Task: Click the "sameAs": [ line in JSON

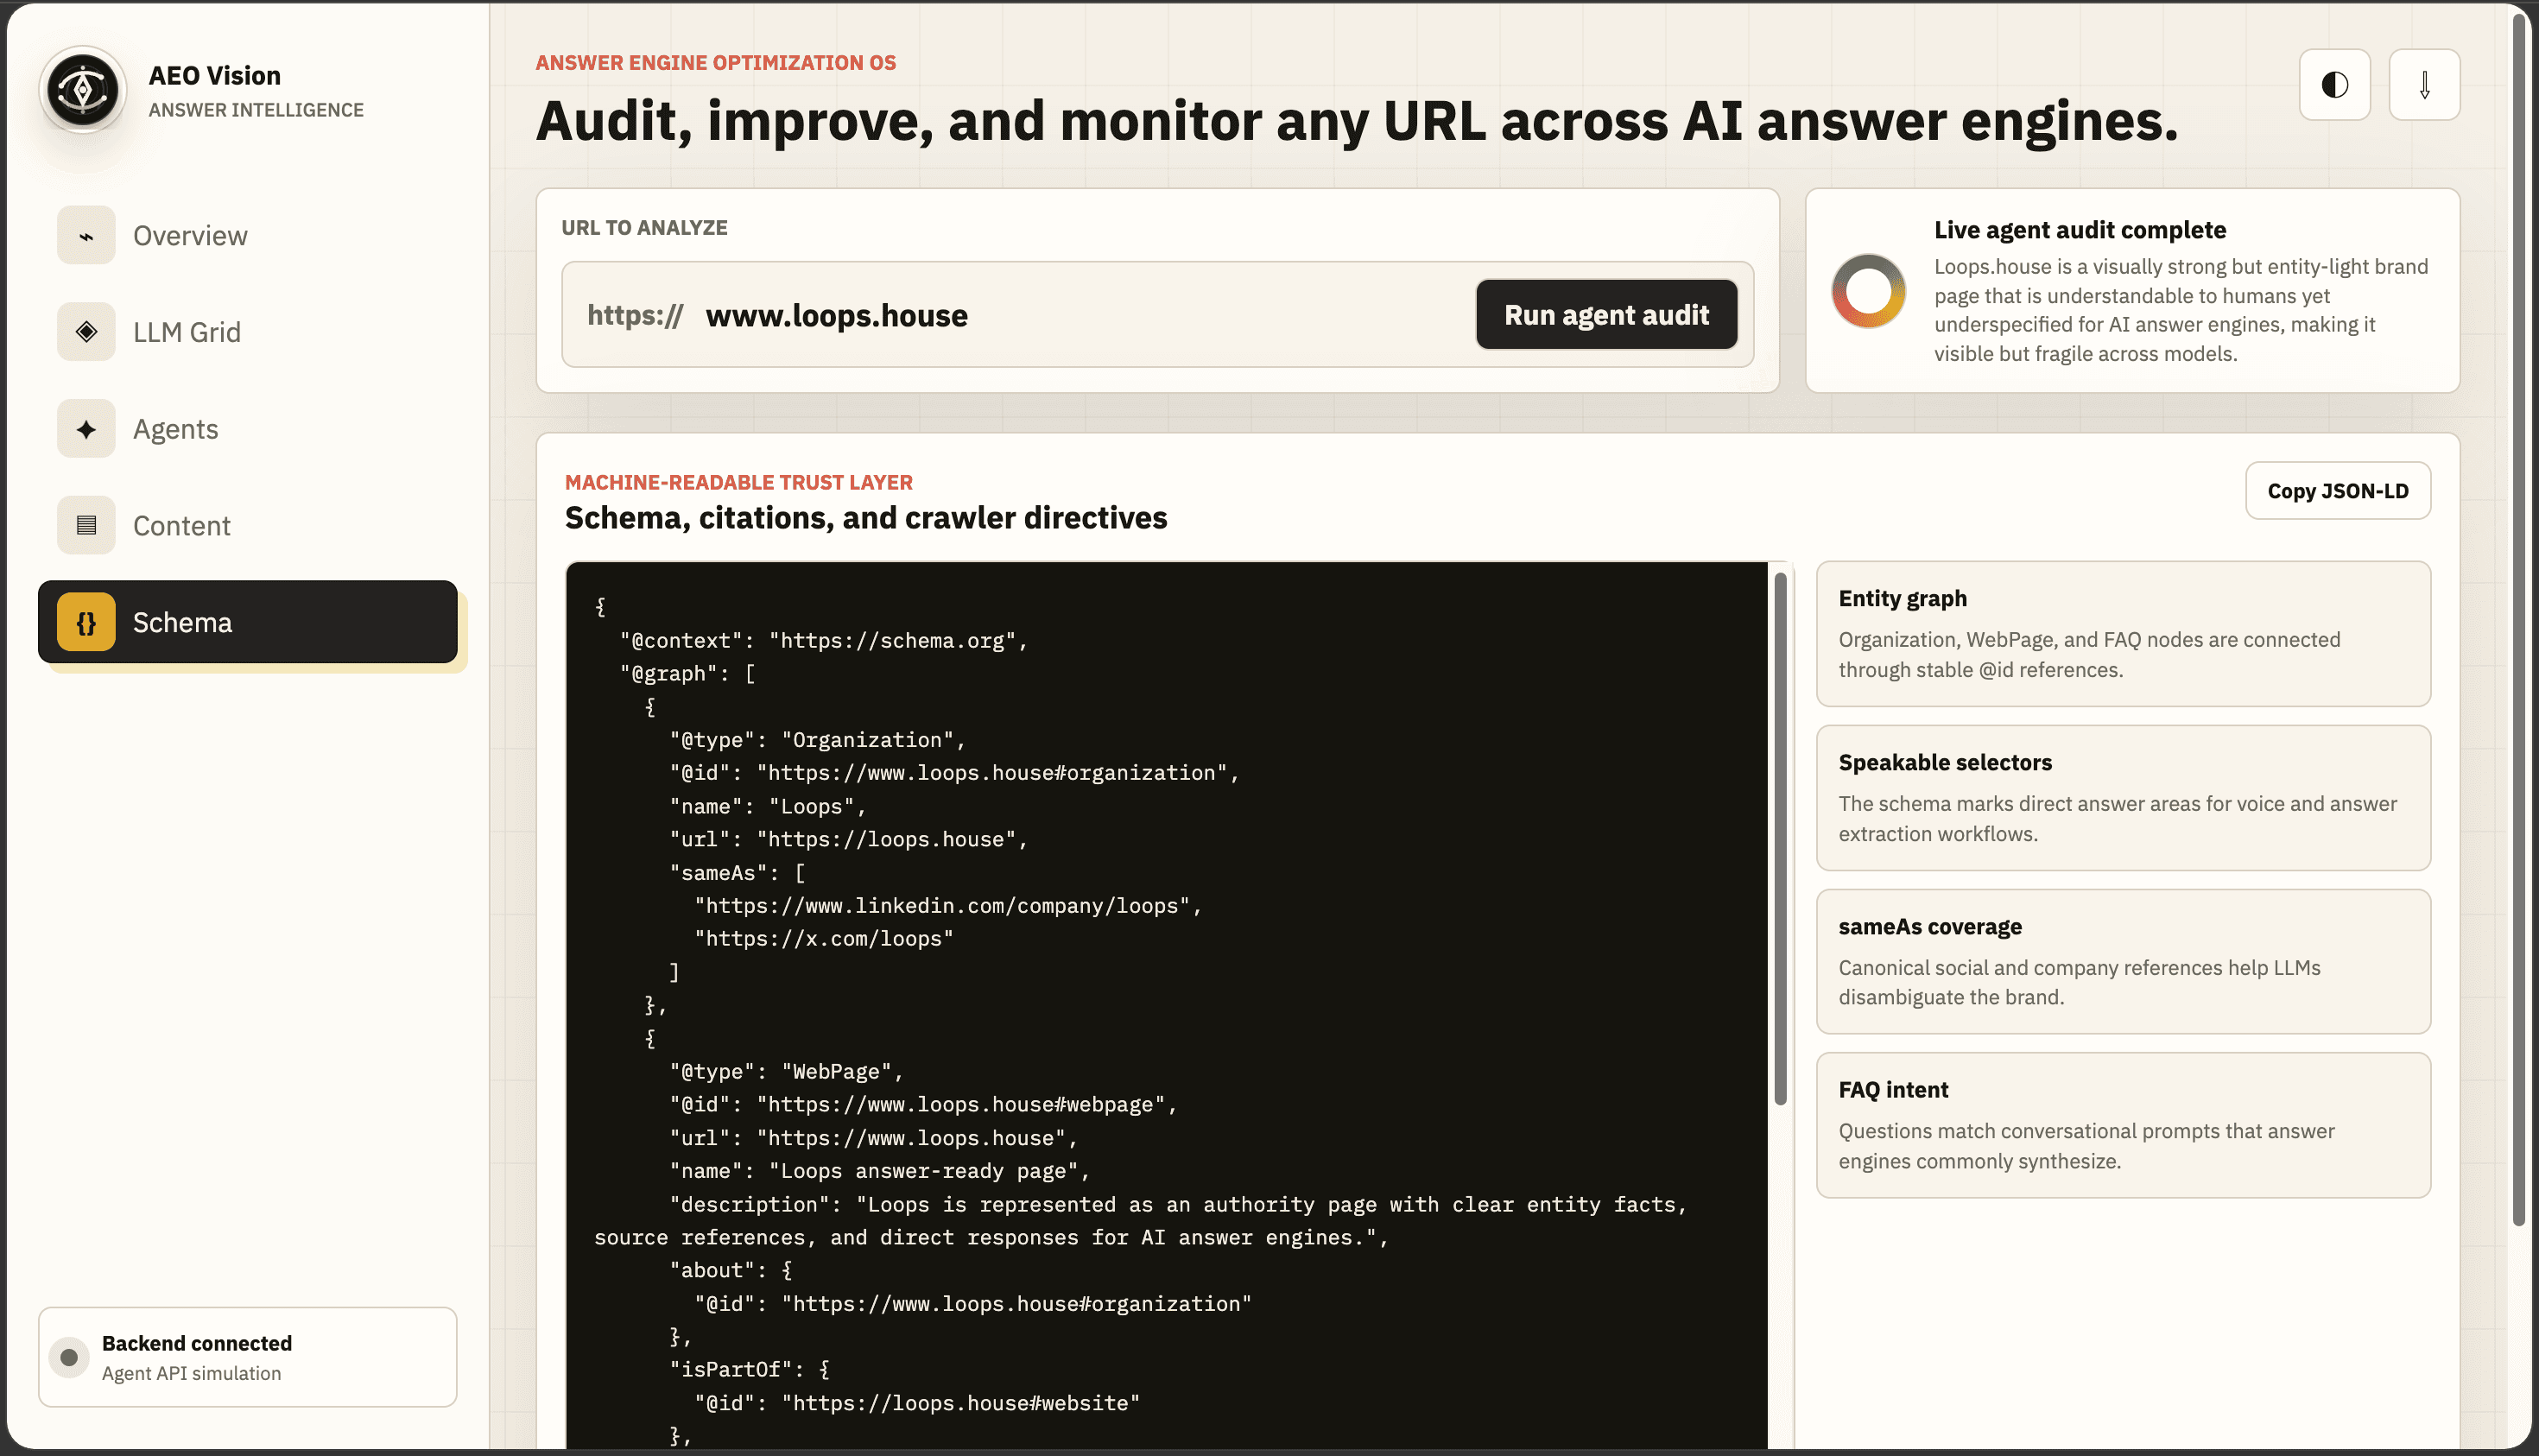Action: coord(738,873)
